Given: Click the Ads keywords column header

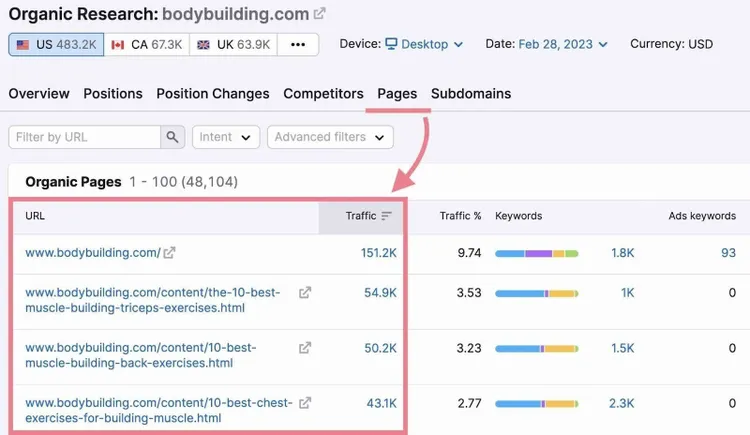Looking at the screenshot, I should pyautogui.click(x=702, y=216).
